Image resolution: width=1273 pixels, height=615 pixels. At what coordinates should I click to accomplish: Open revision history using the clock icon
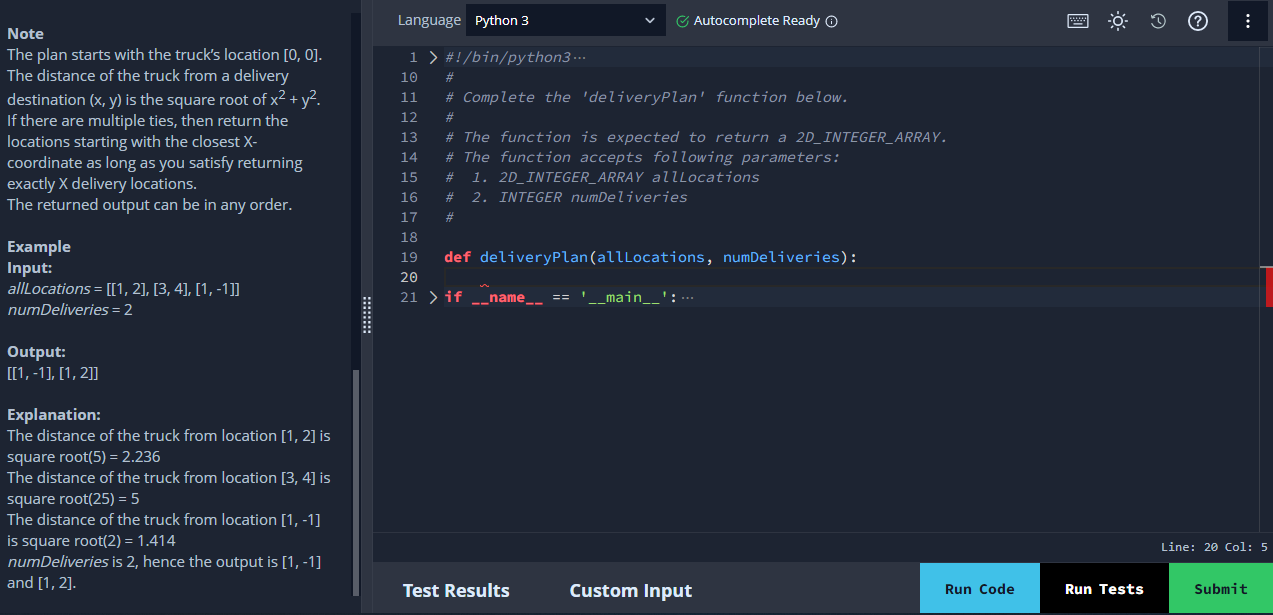click(1157, 20)
